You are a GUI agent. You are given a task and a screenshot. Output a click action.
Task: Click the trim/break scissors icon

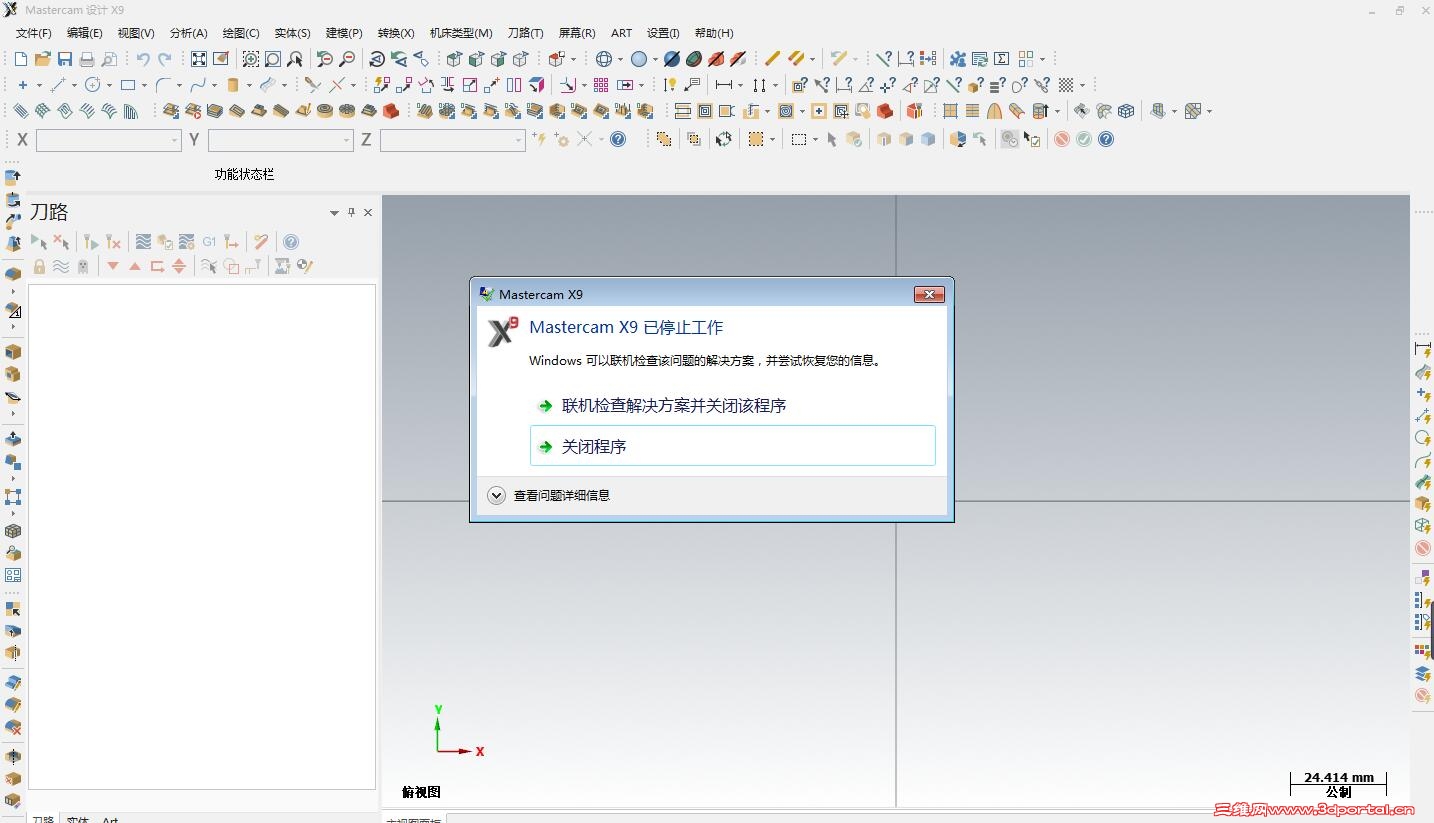(x=313, y=85)
